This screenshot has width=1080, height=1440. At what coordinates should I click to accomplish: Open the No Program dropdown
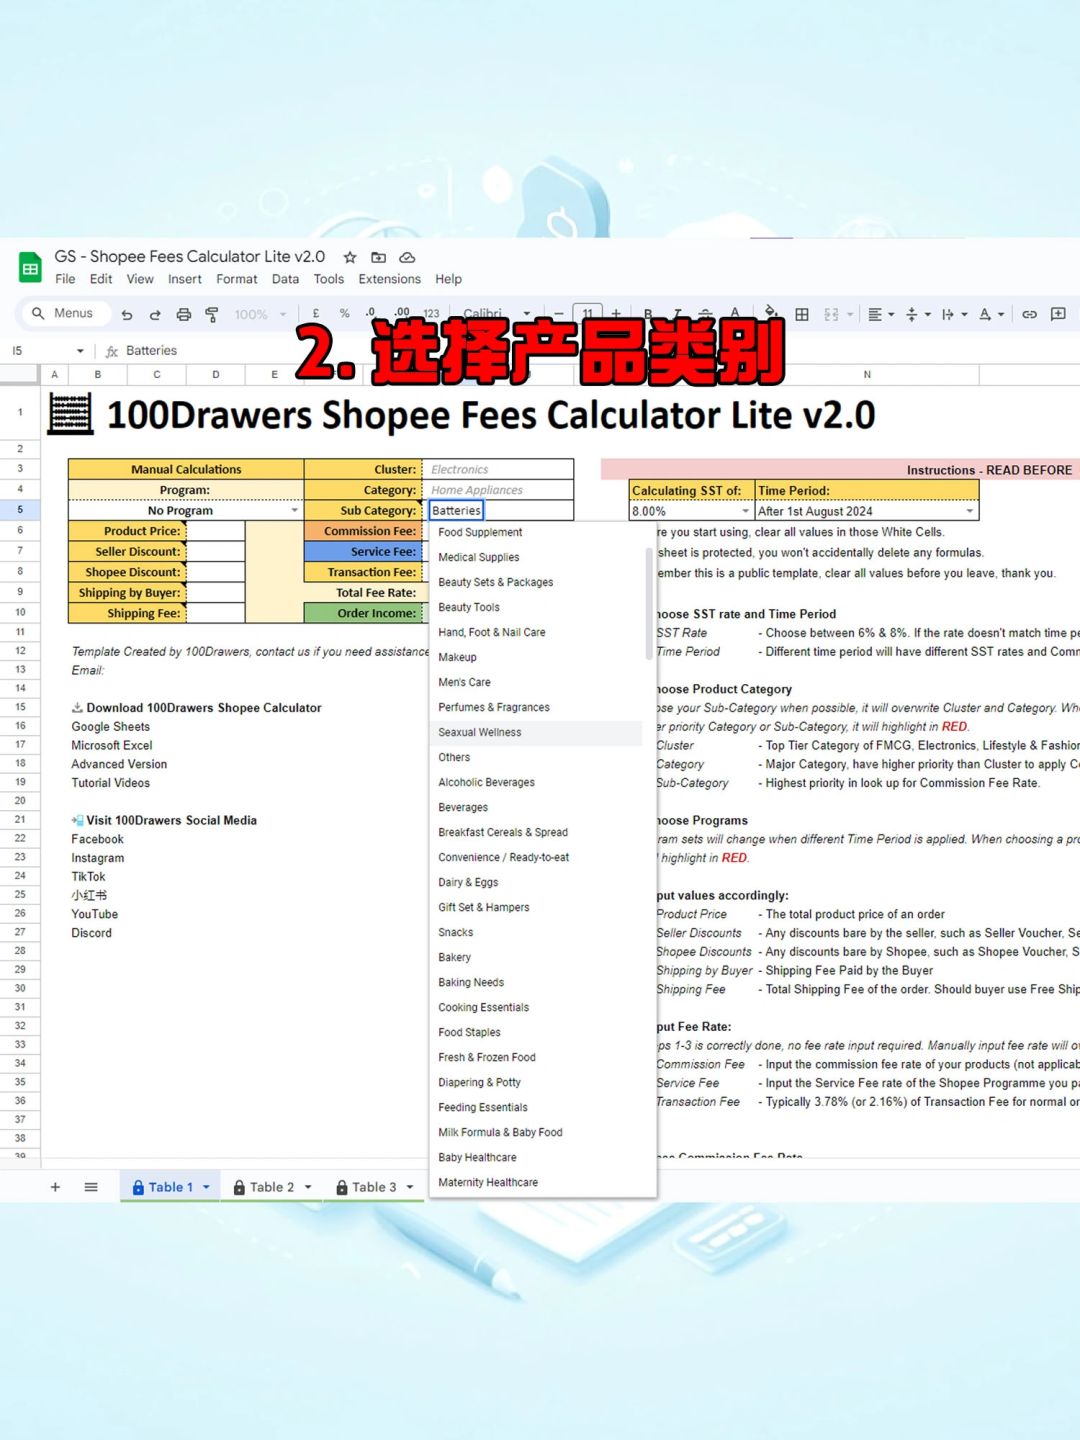(x=294, y=510)
